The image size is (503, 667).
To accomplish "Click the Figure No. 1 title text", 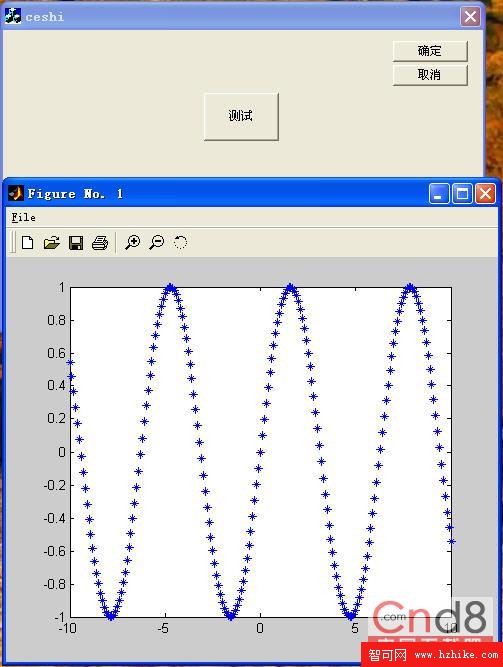I will [75, 194].
